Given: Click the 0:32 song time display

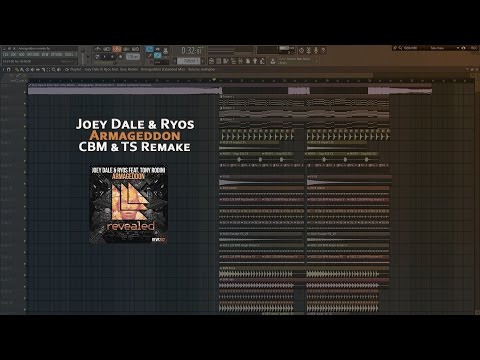Looking at the screenshot, I should pyautogui.click(x=192, y=51).
